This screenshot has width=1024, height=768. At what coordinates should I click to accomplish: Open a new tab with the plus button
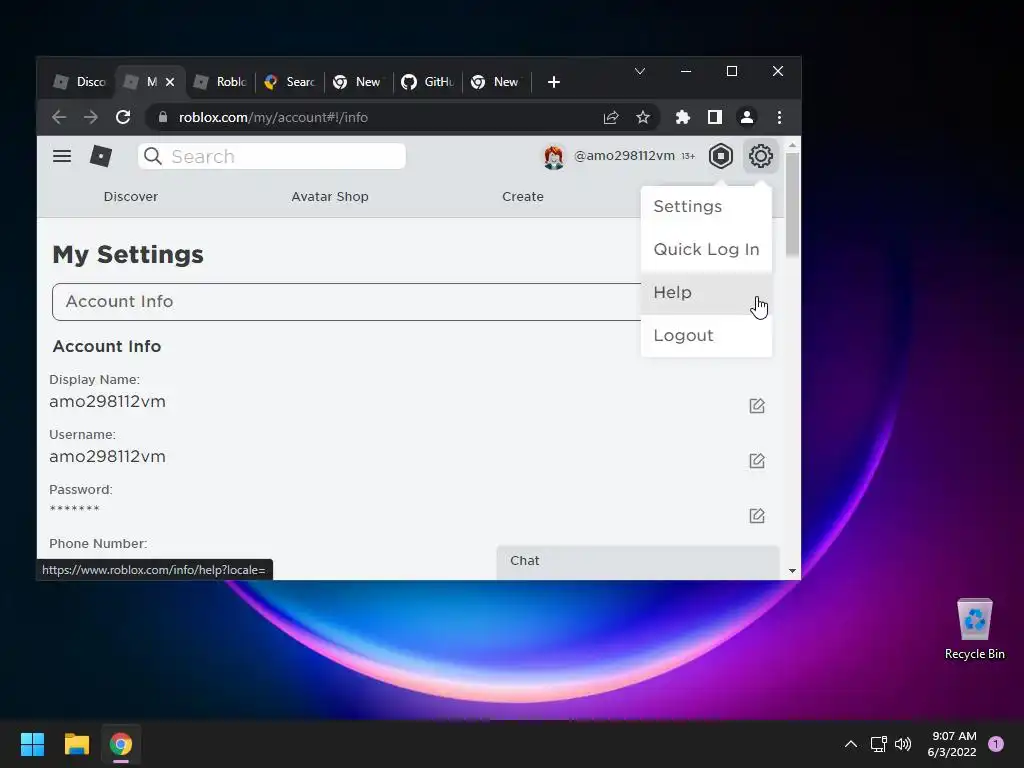[x=554, y=82]
